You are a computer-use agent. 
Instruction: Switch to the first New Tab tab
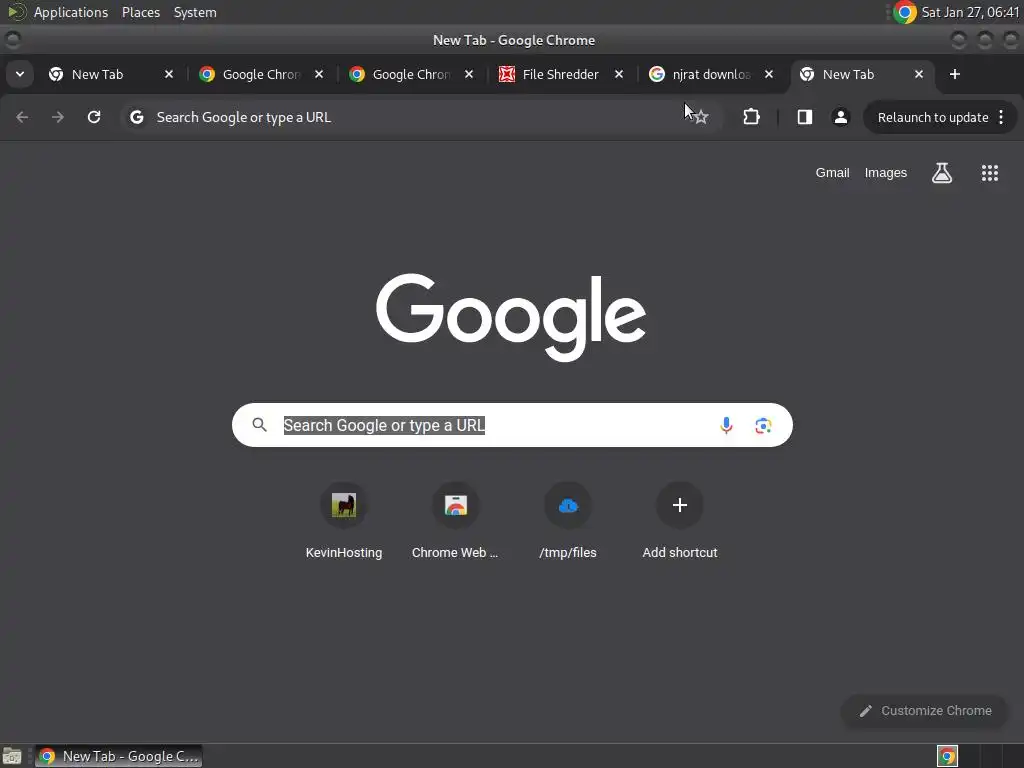point(97,74)
